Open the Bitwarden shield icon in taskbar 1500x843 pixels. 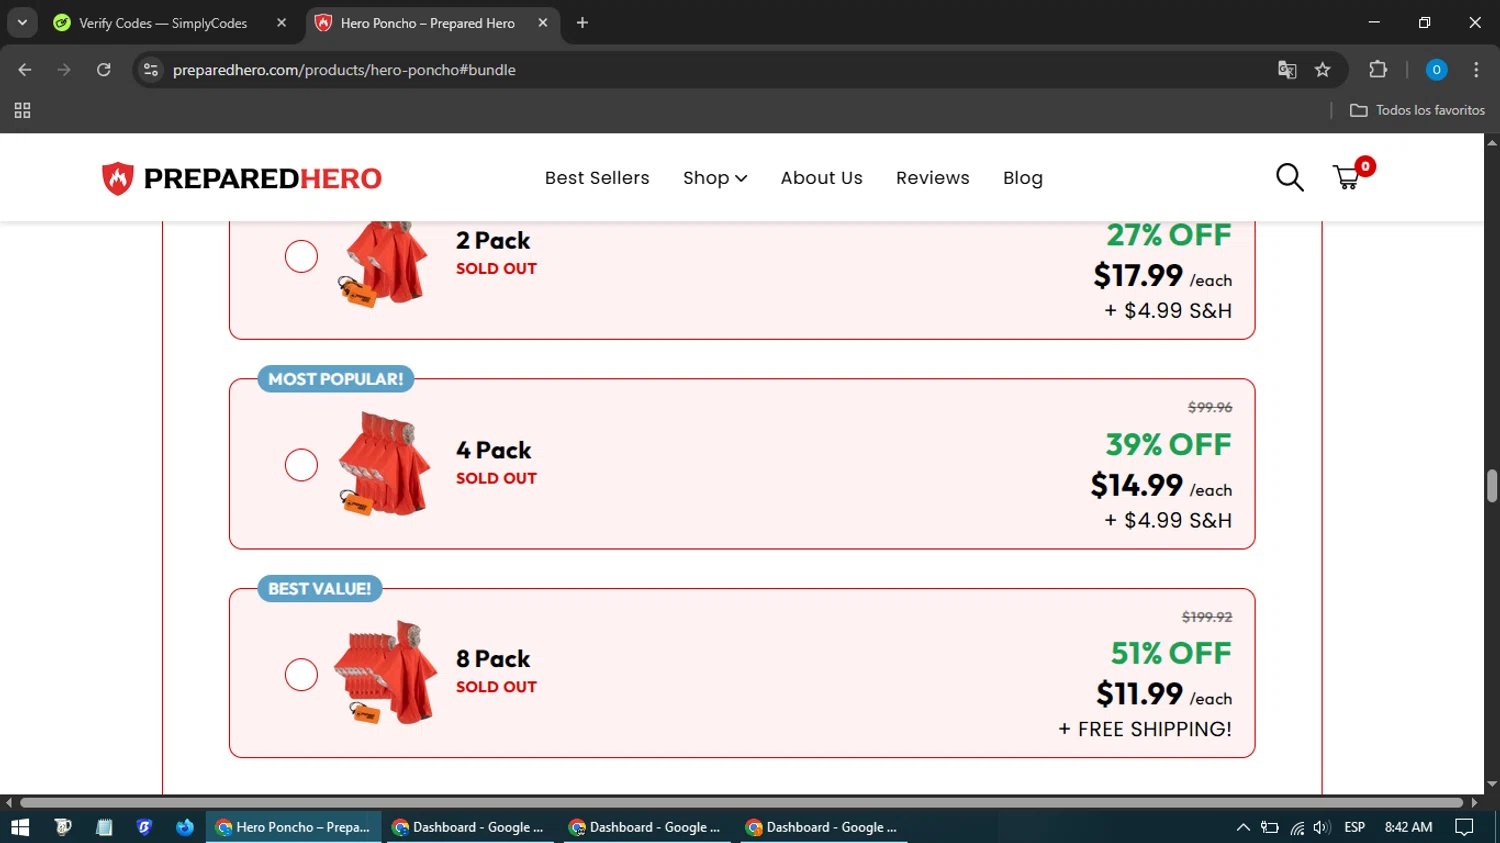click(x=144, y=827)
